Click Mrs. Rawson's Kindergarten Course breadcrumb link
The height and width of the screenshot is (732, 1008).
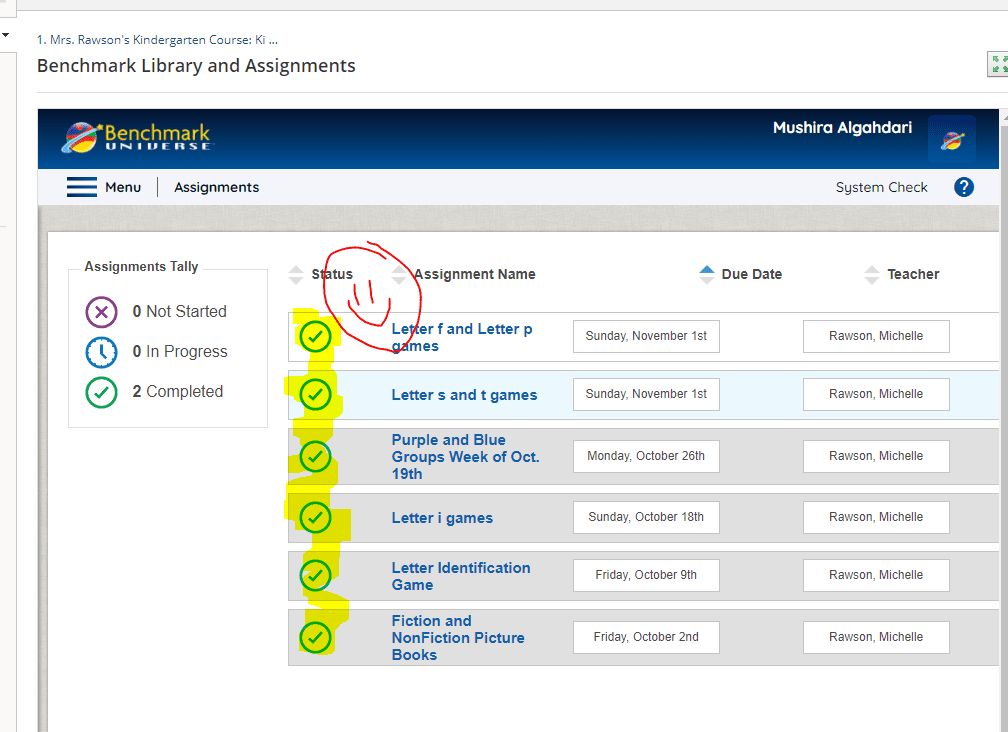click(158, 40)
